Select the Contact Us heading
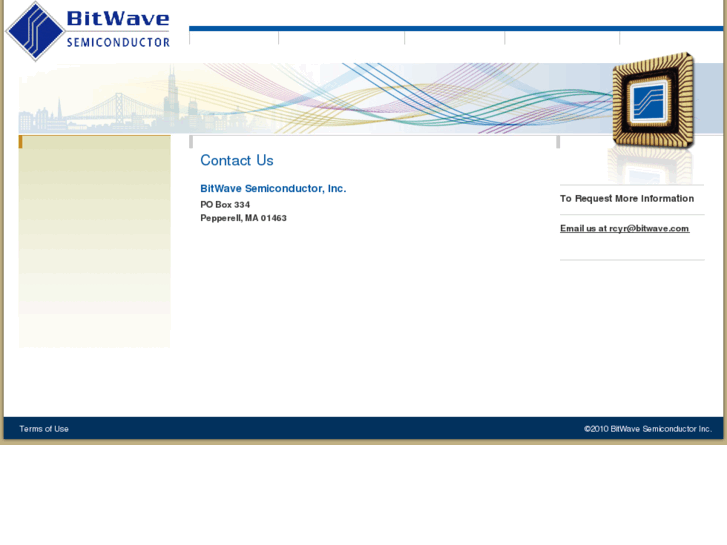This screenshot has width=727, height=545. 236,160
